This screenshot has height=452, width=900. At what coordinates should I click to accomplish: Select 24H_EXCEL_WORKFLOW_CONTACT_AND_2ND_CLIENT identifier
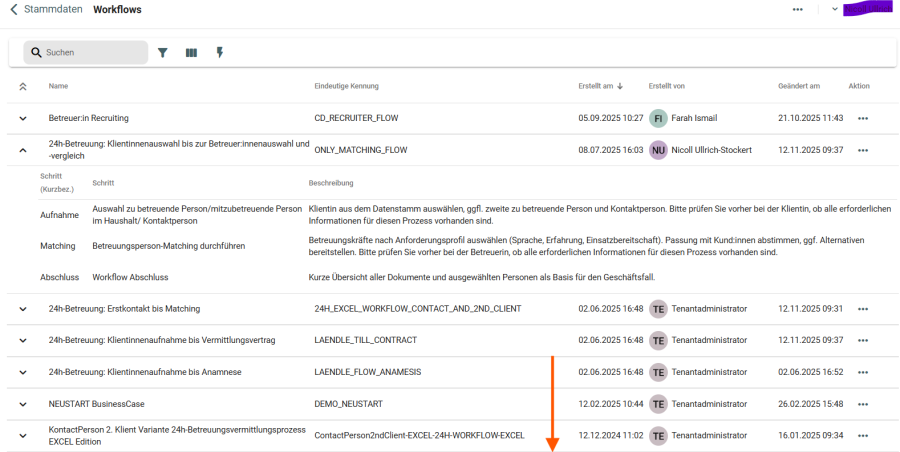pos(418,309)
